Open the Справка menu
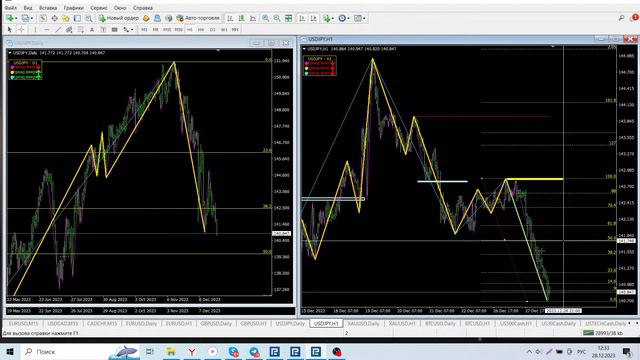The width and height of the screenshot is (640, 360). coord(143,8)
